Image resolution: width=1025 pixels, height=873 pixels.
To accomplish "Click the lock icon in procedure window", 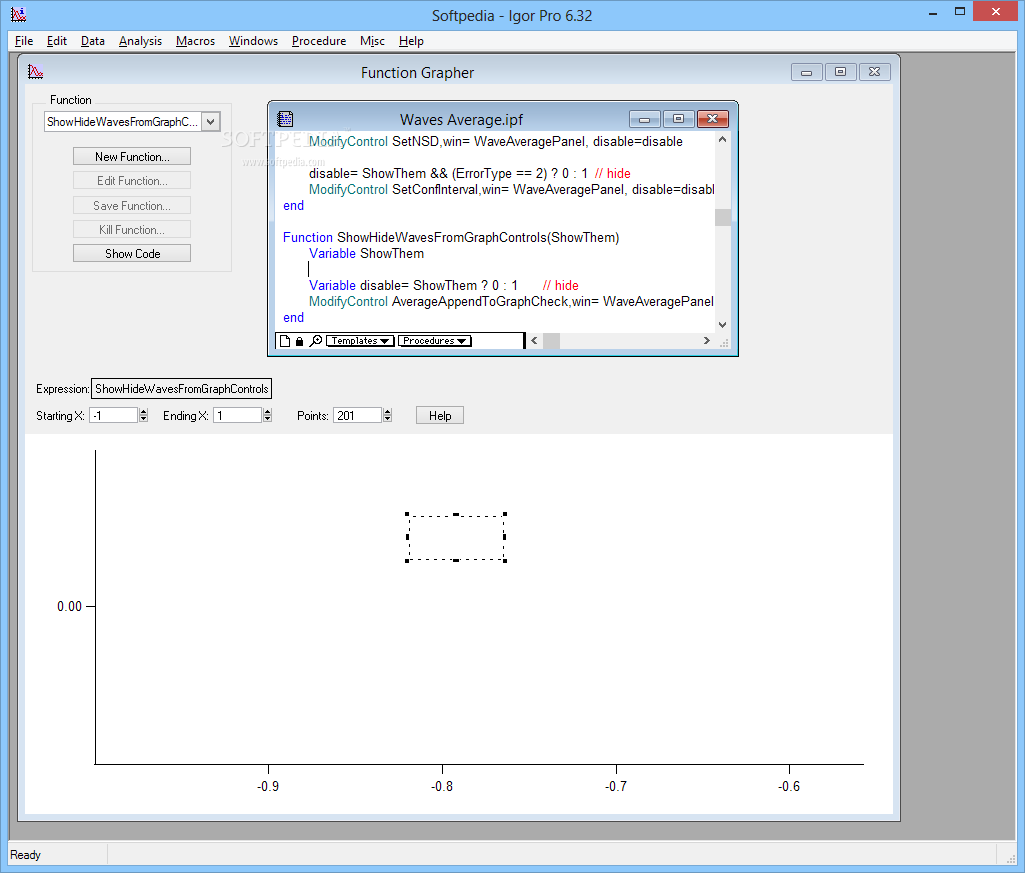I will (x=299, y=341).
